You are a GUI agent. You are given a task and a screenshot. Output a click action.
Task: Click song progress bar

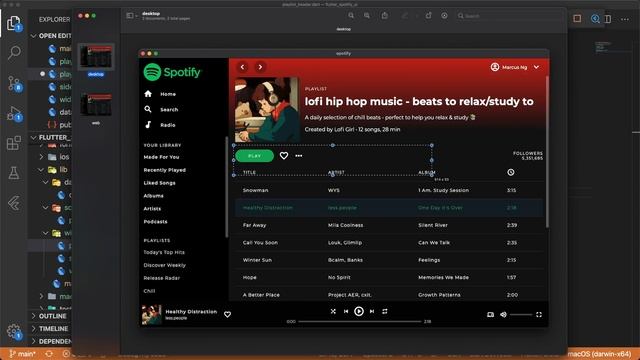(x=359, y=322)
